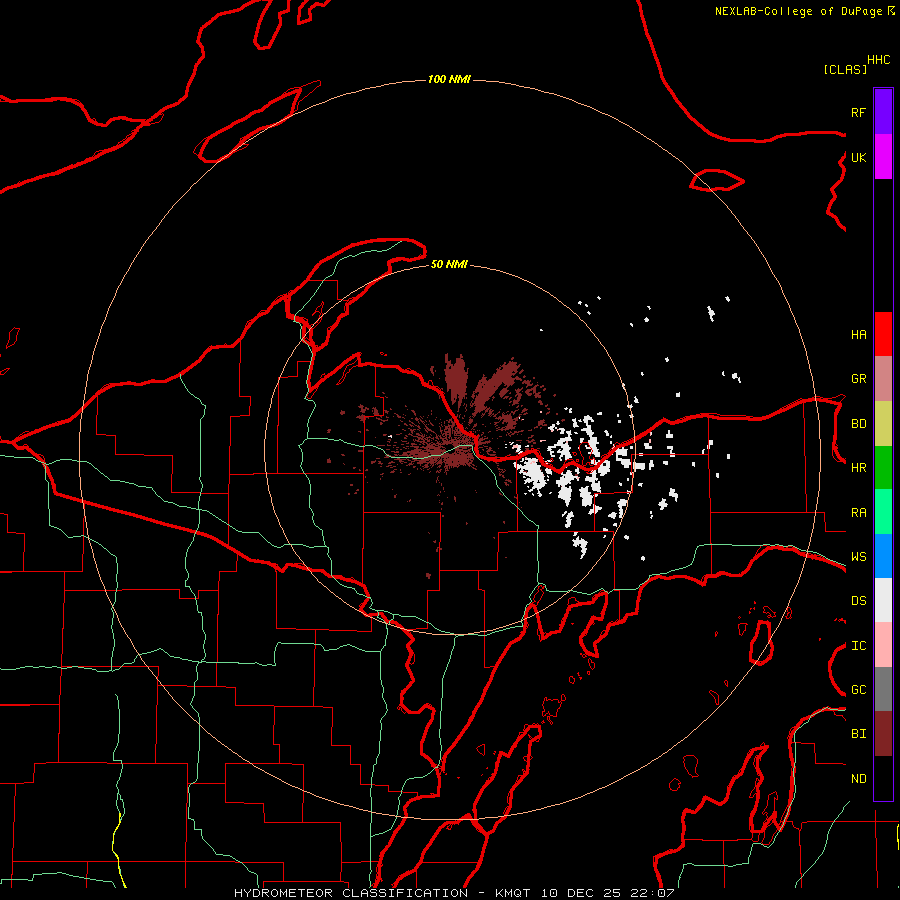Click the 50 NMI range ring label
This screenshot has width=900, height=900.
click(x=449, y=264)
